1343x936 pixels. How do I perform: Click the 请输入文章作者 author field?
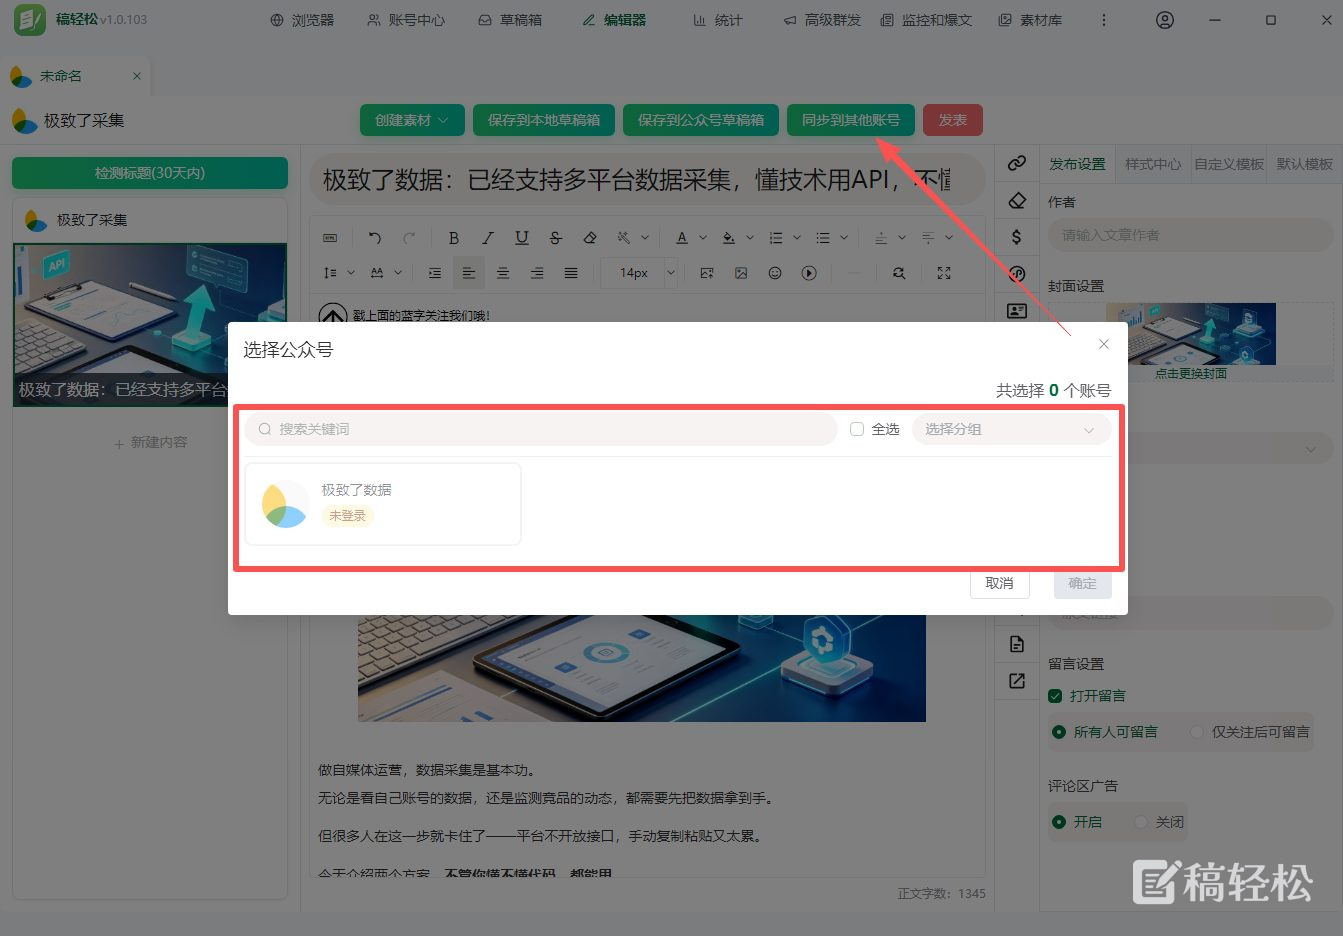(1190, 235)
